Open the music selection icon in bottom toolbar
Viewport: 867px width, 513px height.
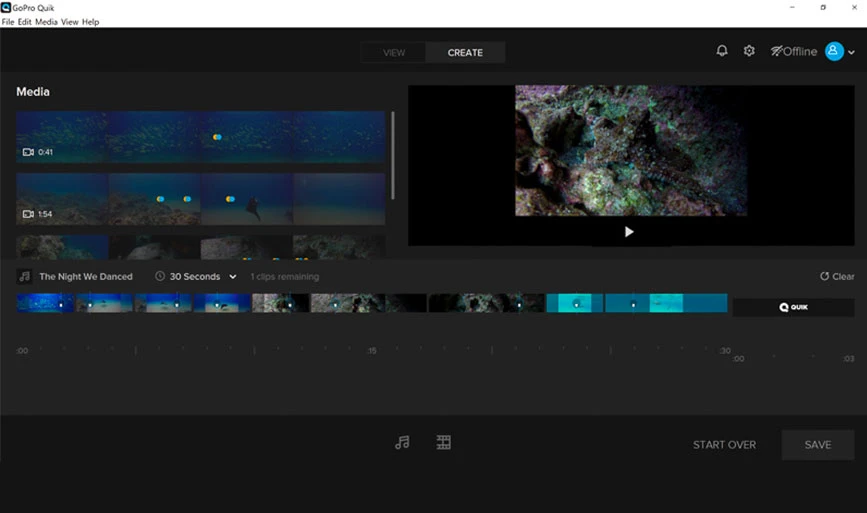tap(402, 442)
